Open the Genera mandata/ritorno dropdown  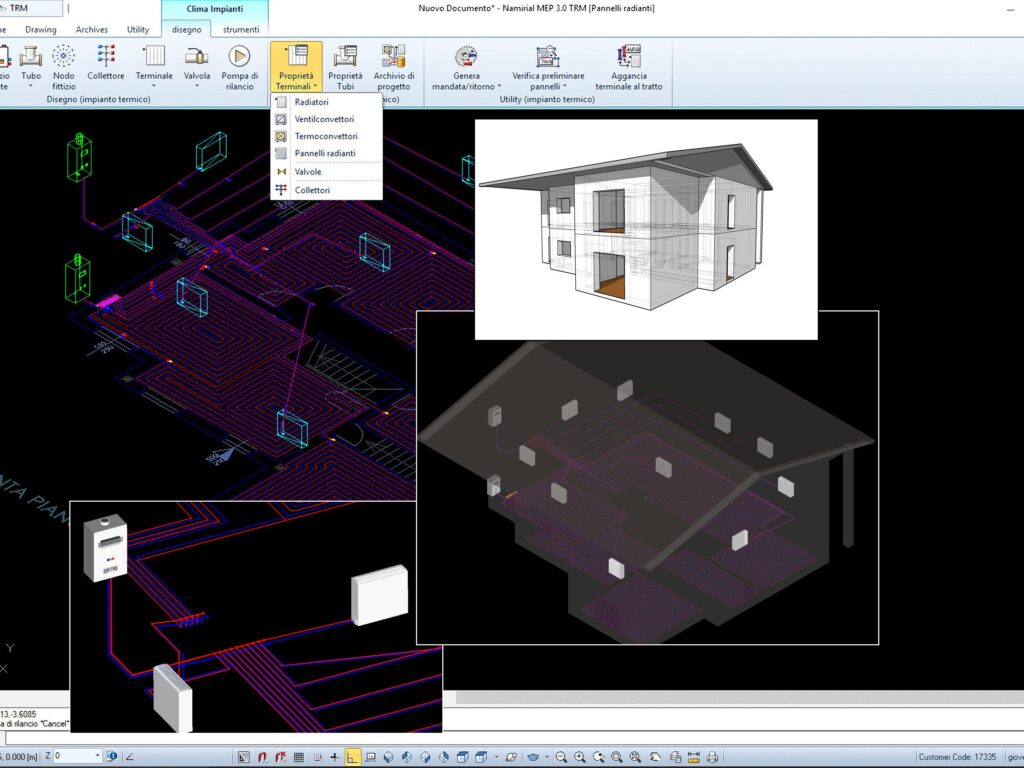(x=463, y=87)
